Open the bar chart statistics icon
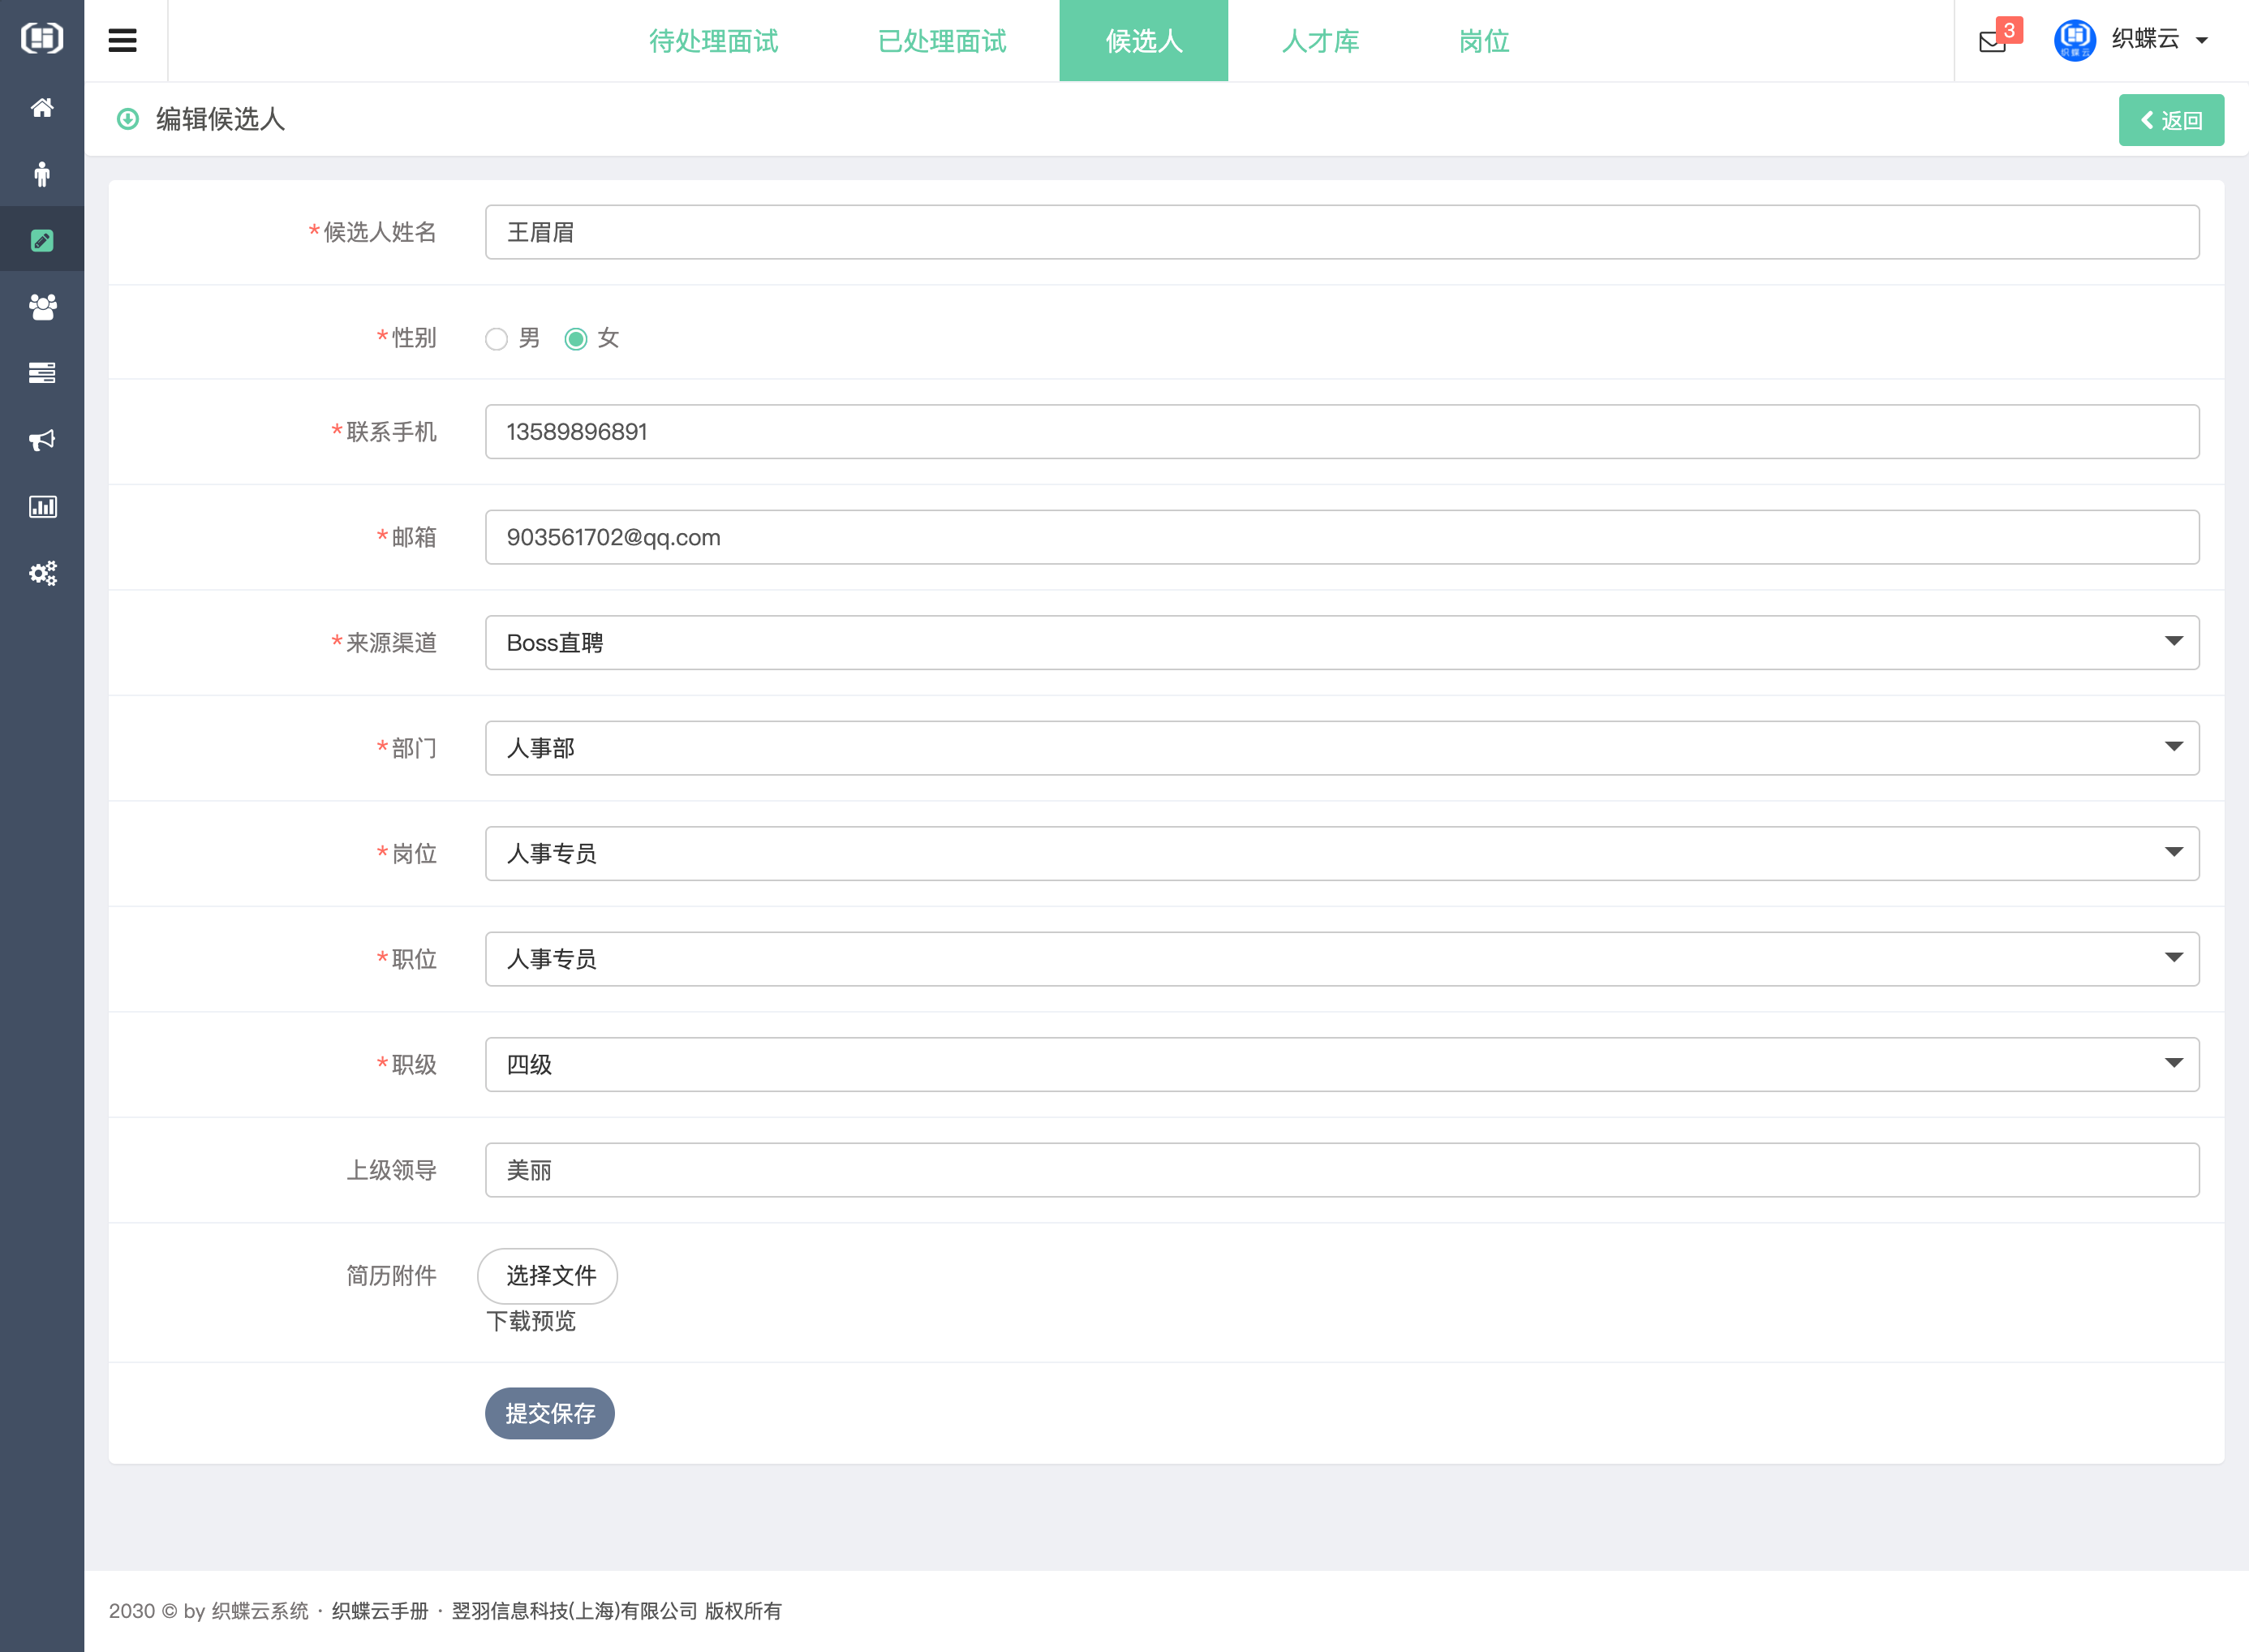Image resolution: width=2249 pixels, height=1652 pixels. point(42,507)
